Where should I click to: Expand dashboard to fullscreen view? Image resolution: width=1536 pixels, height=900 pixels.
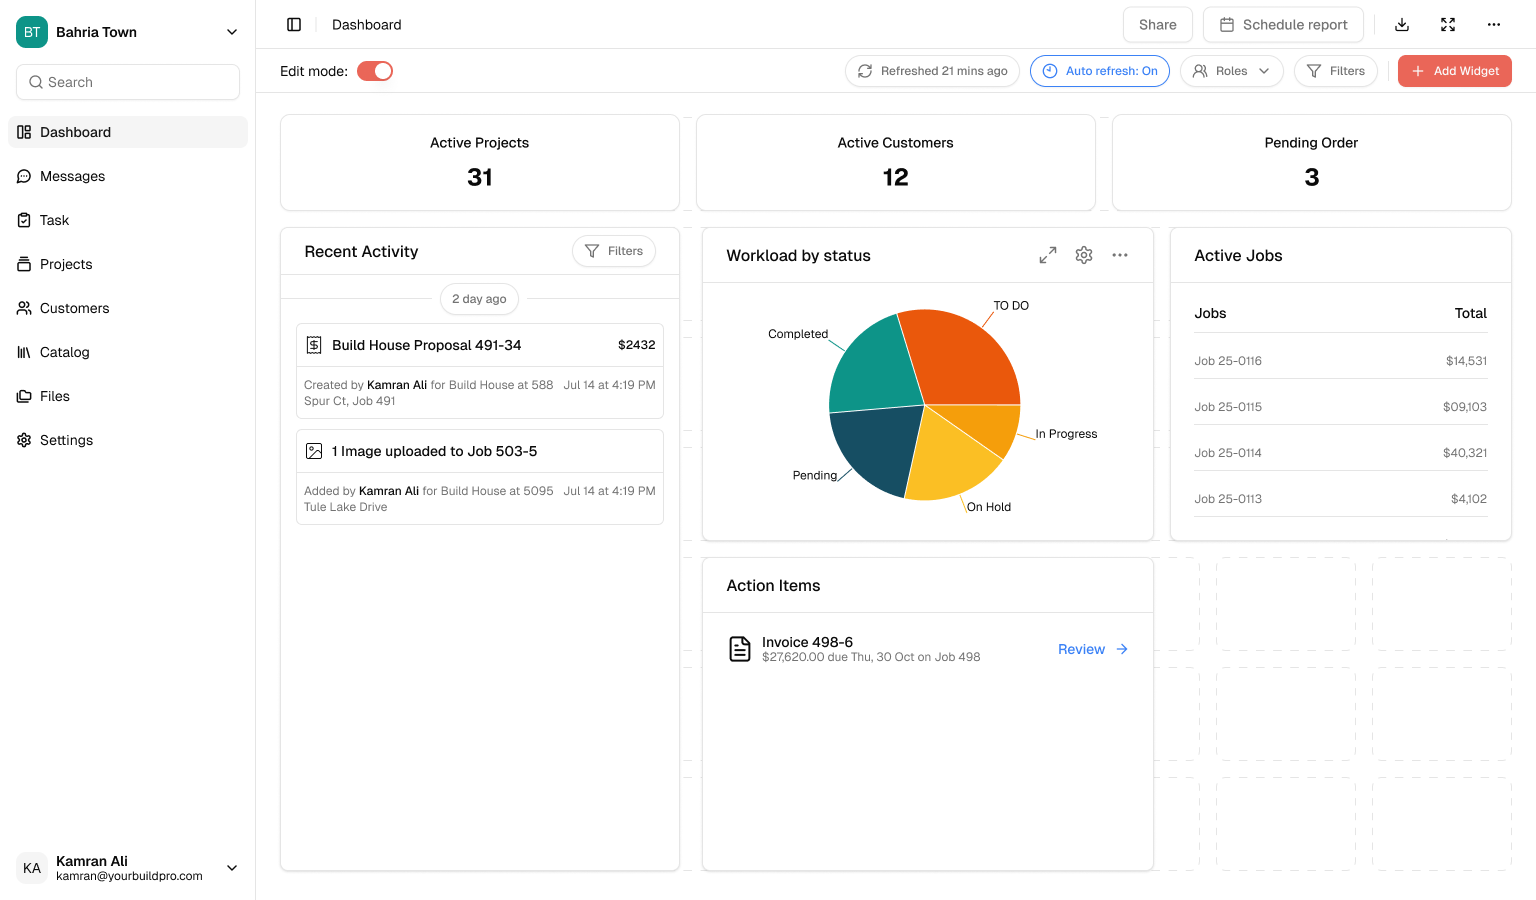point(1447,24)
